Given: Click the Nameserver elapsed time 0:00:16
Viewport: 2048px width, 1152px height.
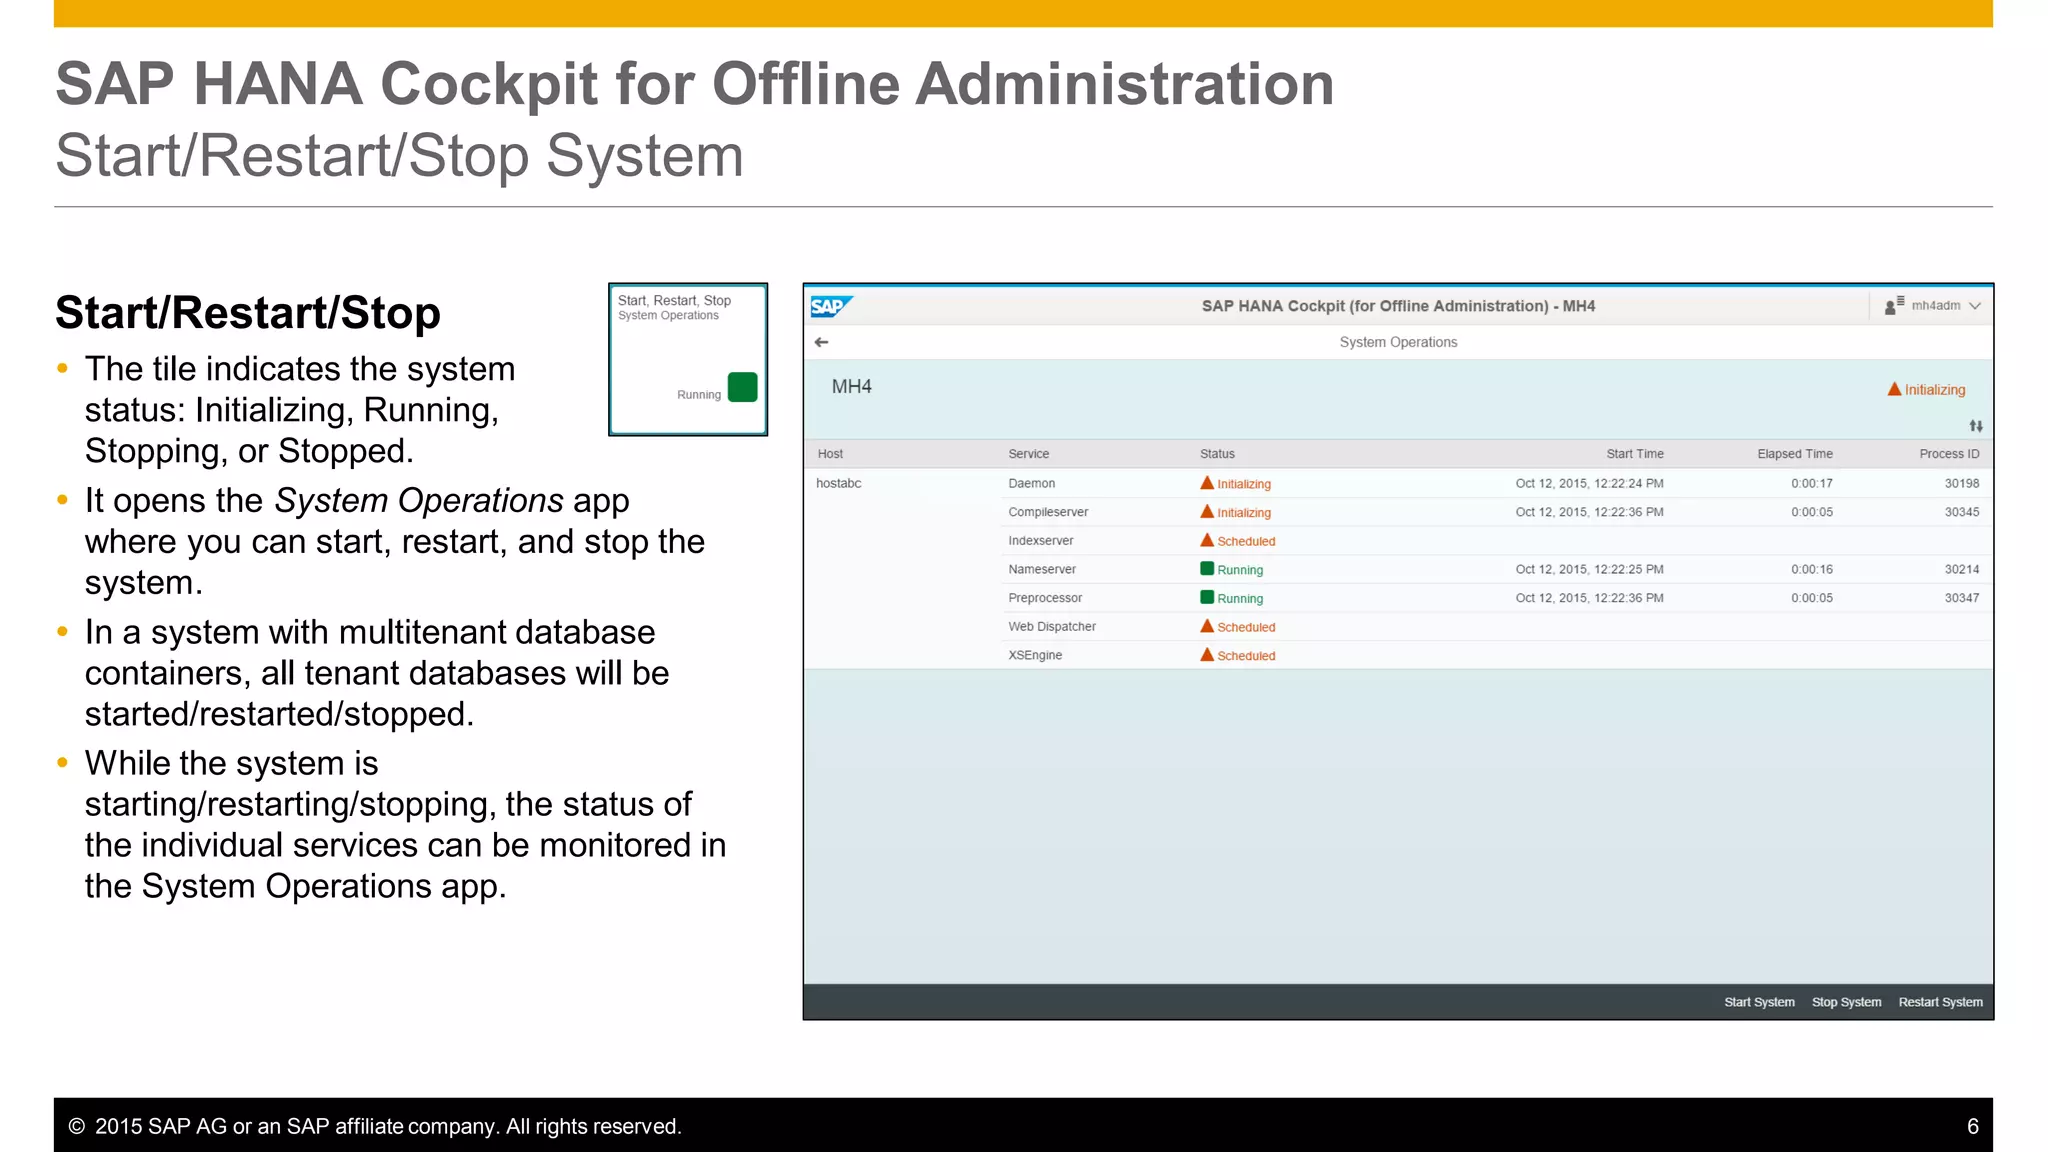Looking at the screenshot, I should 1812,569.
